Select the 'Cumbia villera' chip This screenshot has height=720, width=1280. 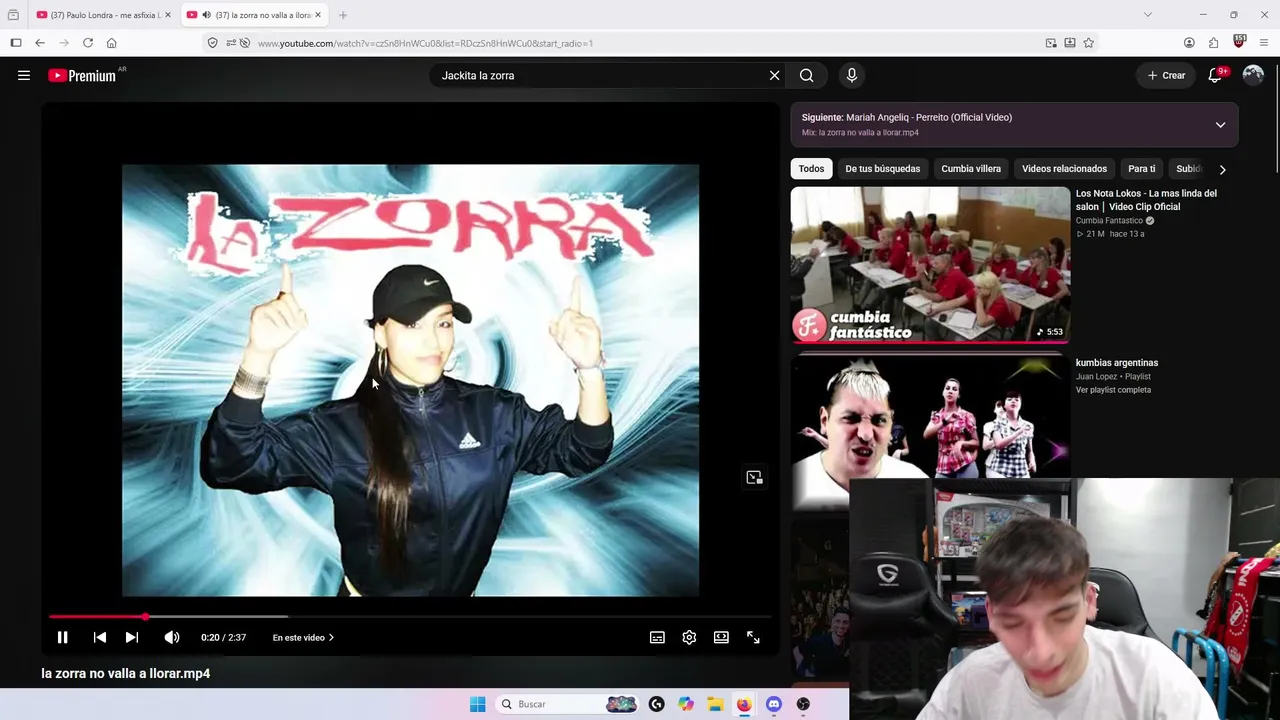(x=971, y=169)
